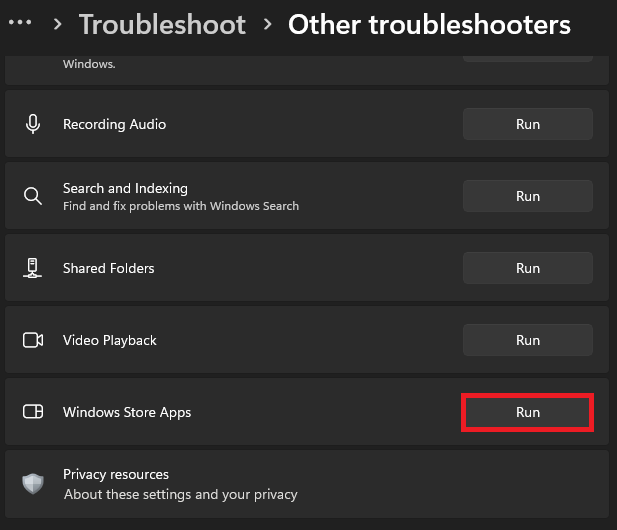The width and height of the screenshot is (617, 530).
Task: Run the Video Playback troubleshooter
Action: [527, 340]
